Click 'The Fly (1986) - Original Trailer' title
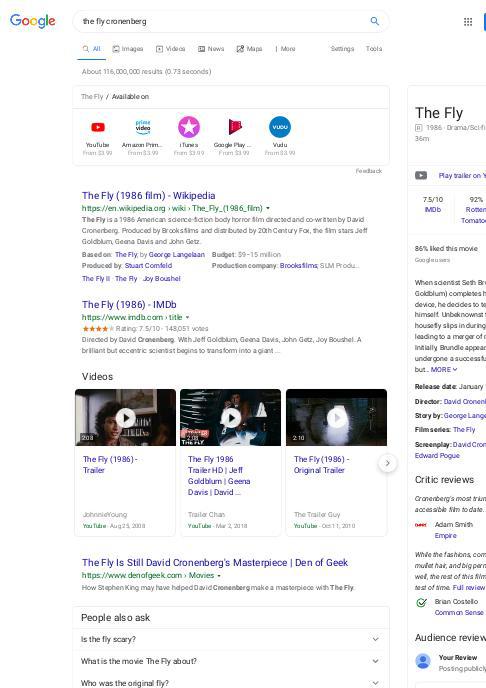The height and width of the screenshot is (688, 486). [x=322, y=464]
